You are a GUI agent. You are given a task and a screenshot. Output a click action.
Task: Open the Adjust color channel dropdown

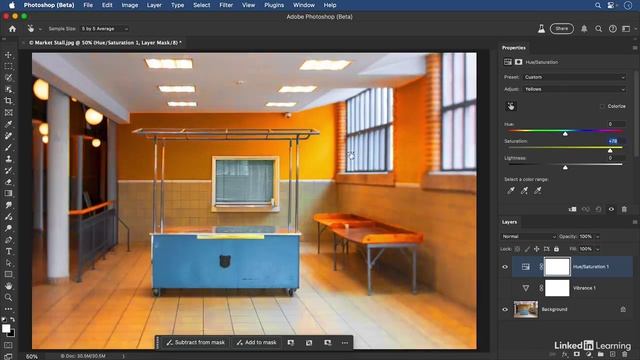pos(574,89)
